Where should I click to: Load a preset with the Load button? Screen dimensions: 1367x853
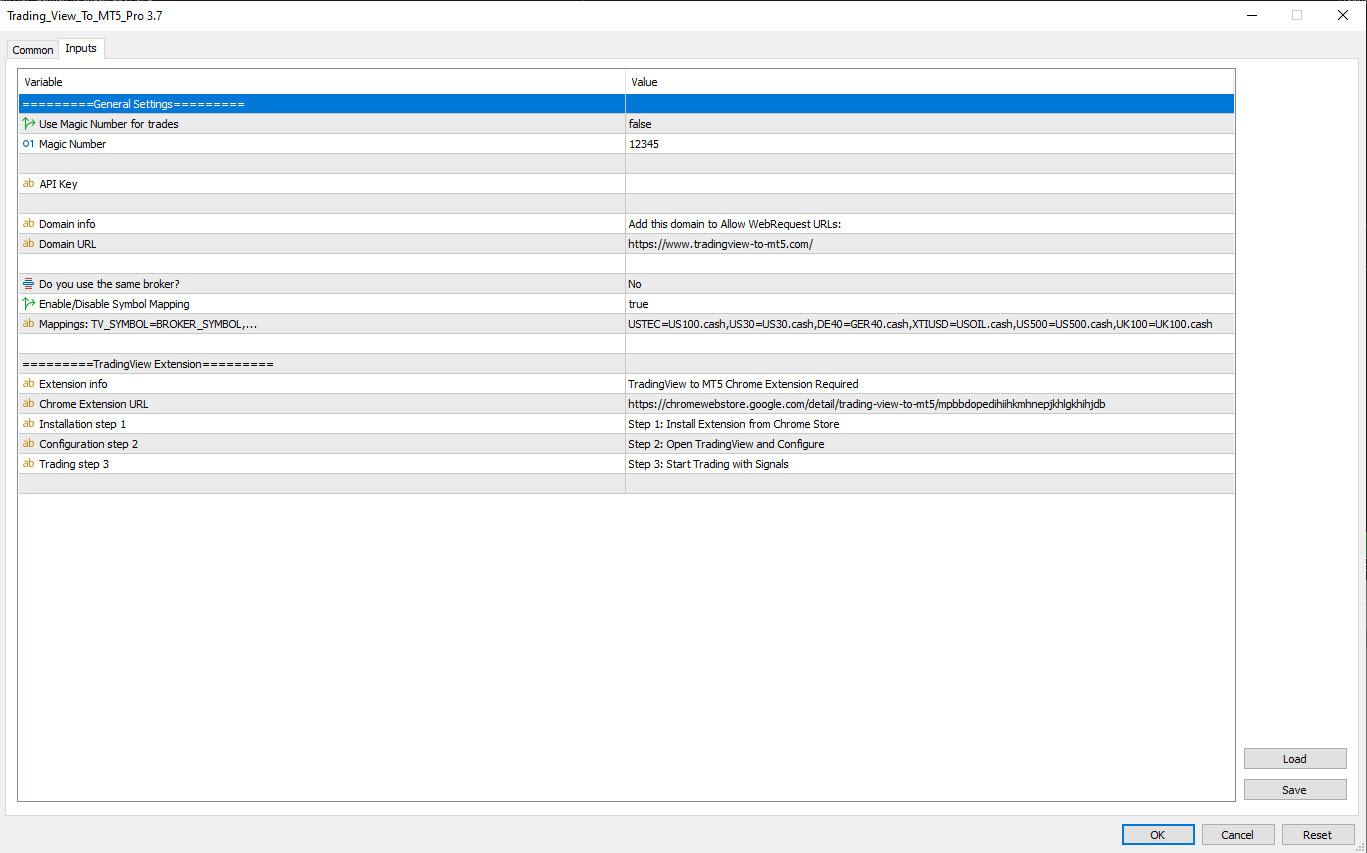coord(1295,759)
